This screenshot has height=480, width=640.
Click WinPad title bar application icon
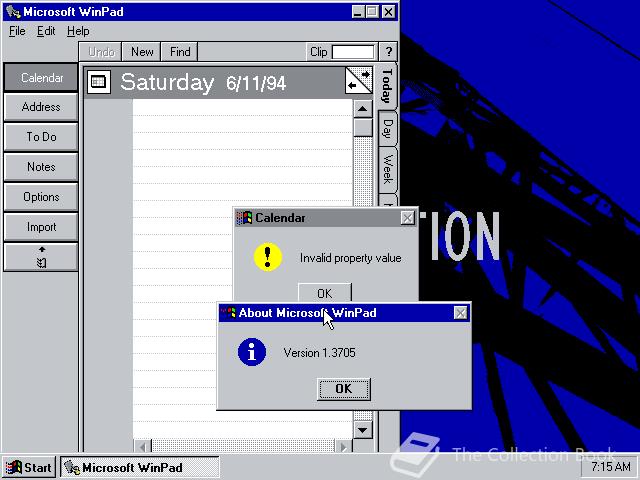tap(13, 12)
